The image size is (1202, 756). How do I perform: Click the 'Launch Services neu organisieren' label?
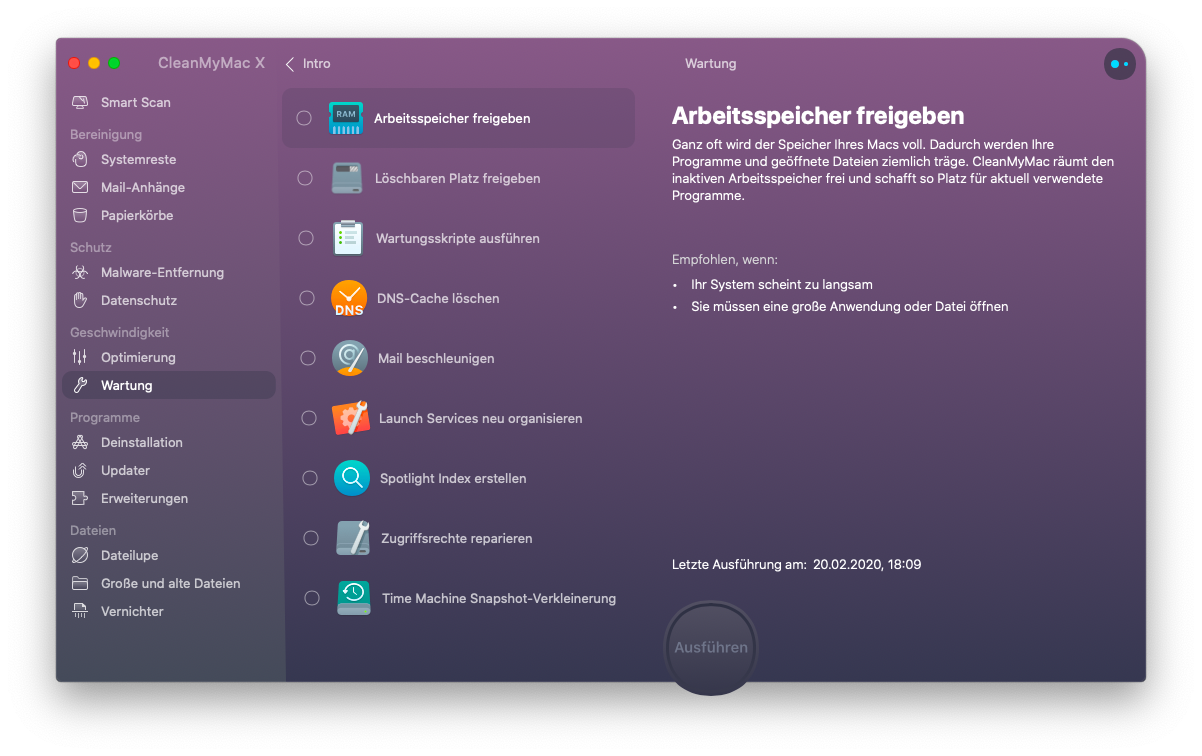(x=481, y=418)
